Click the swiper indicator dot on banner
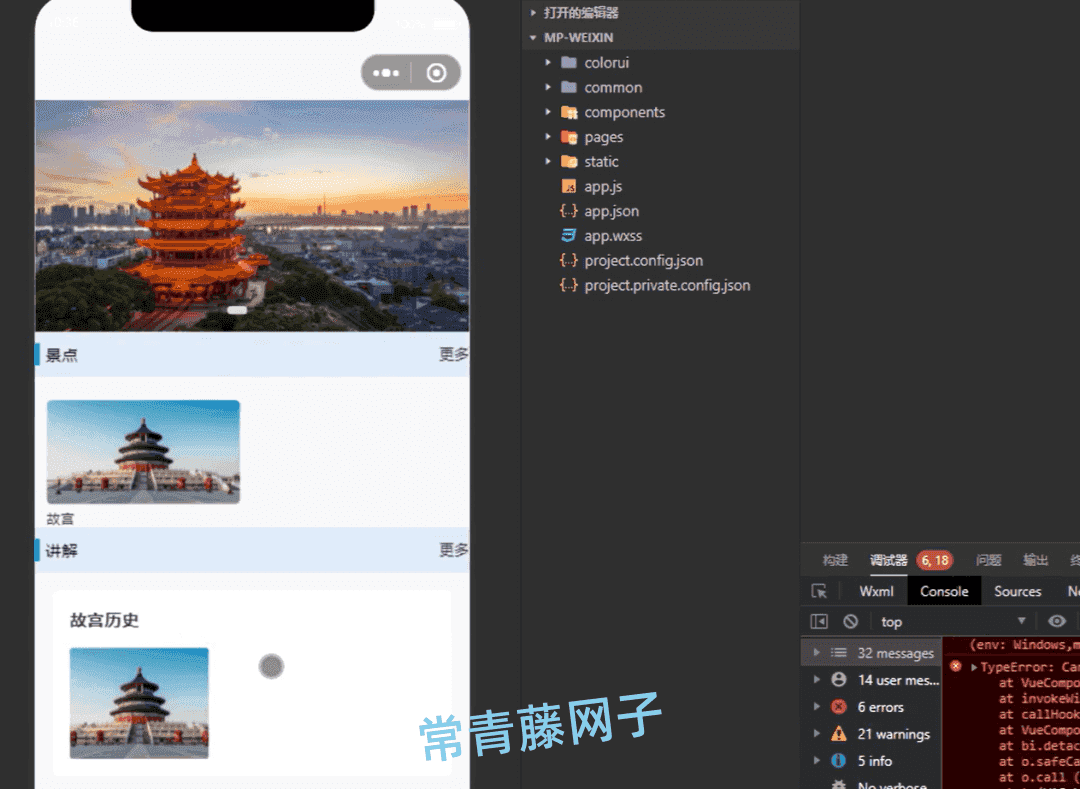 pos(237,310)
